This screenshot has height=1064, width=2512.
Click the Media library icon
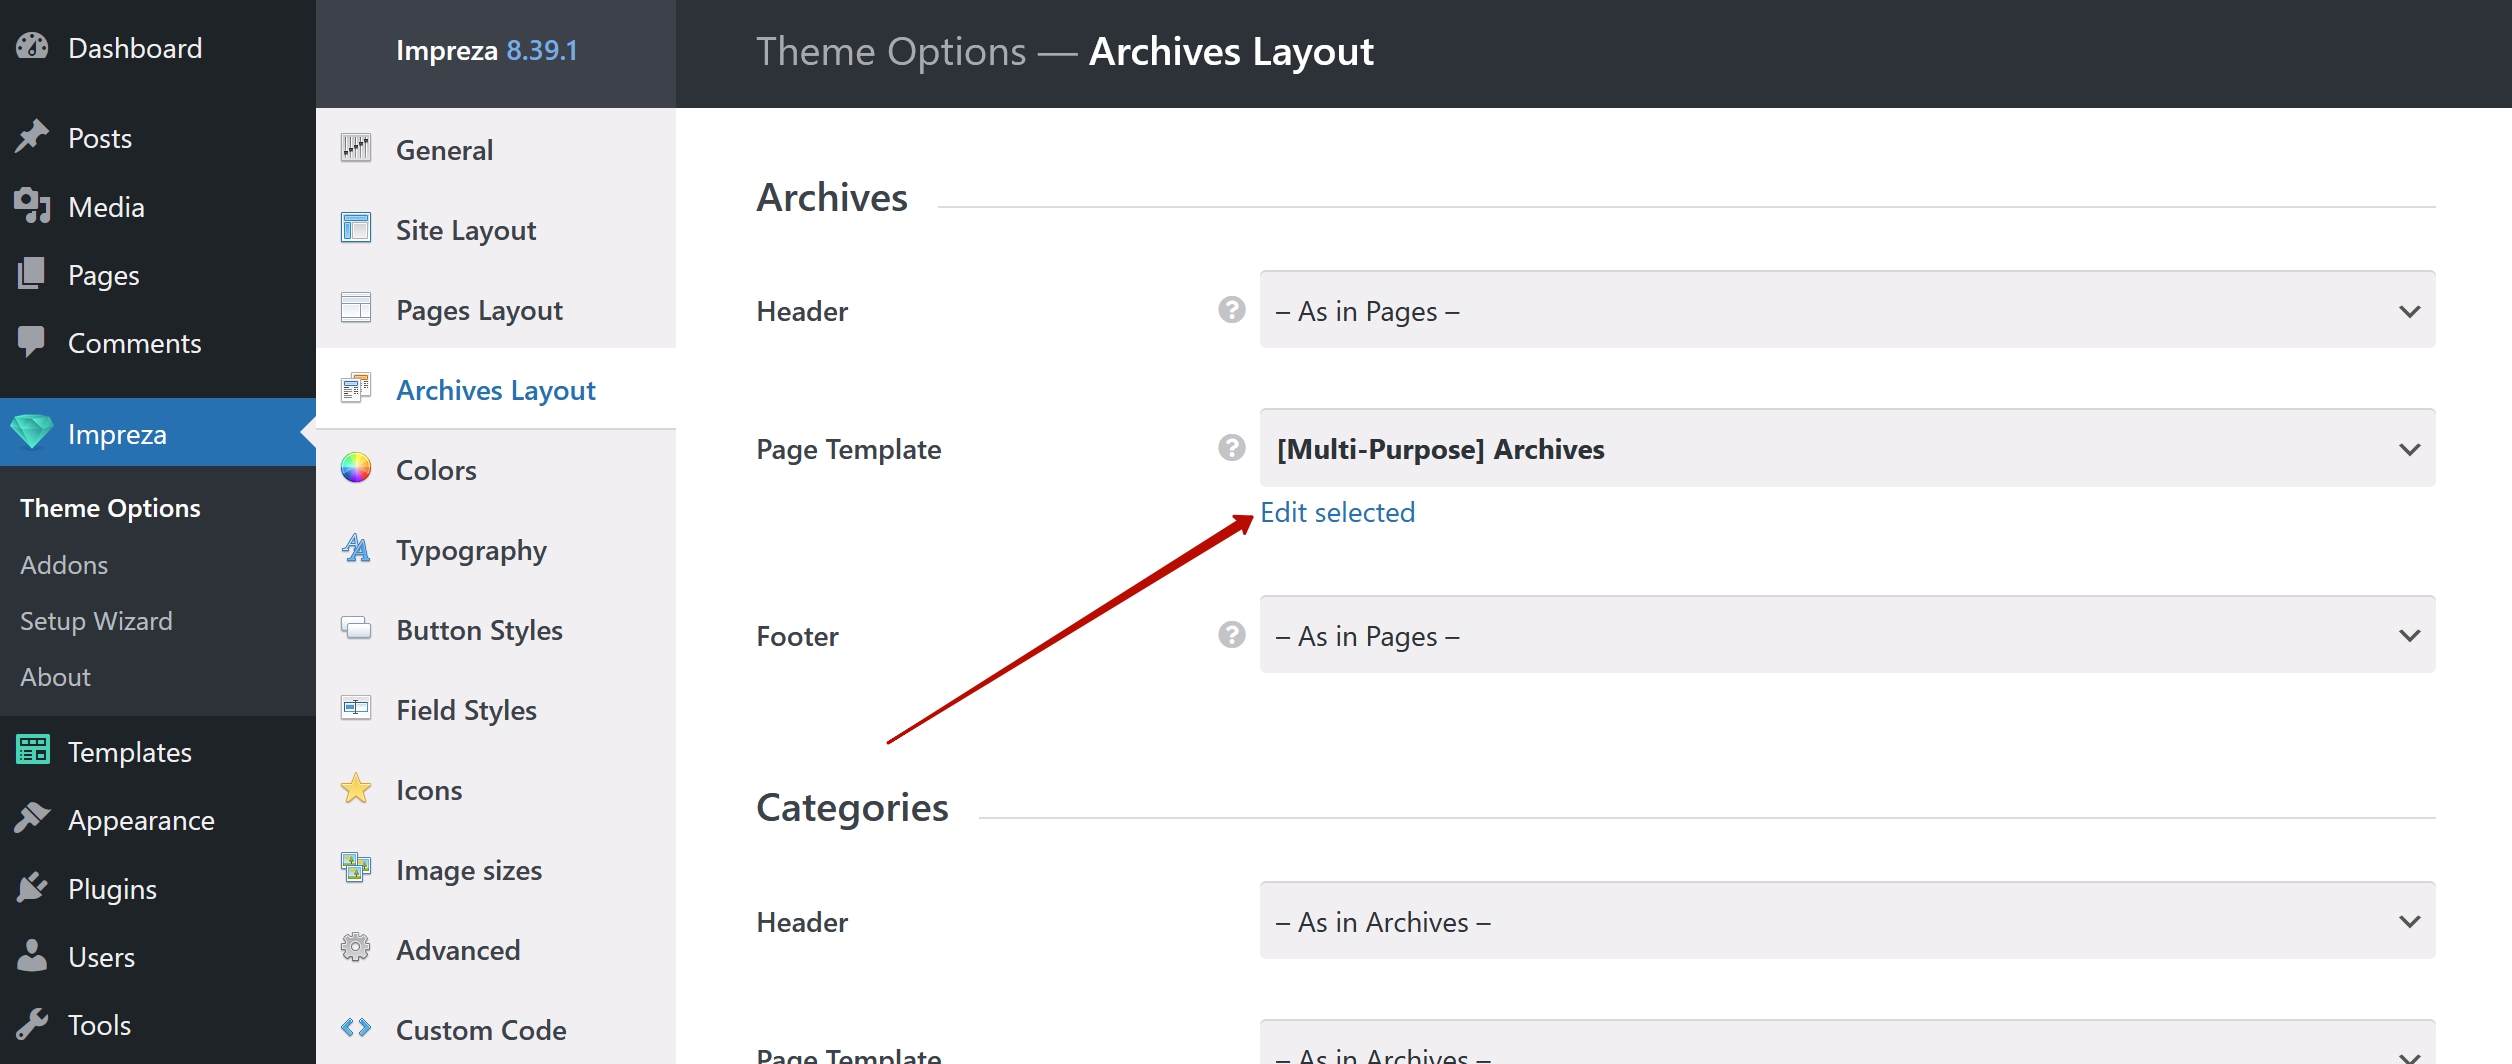pyautogui.click(x=32, y=205)
